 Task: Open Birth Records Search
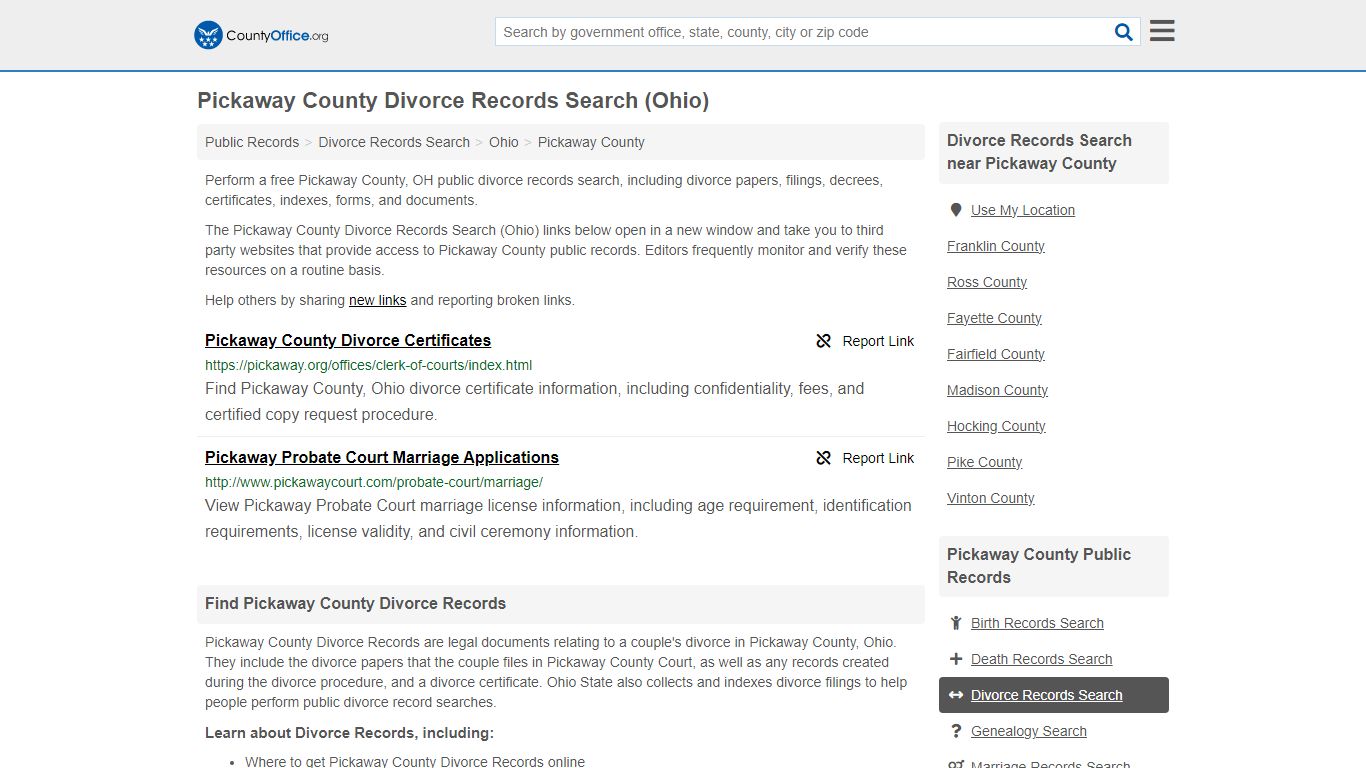click(1037, 623)
